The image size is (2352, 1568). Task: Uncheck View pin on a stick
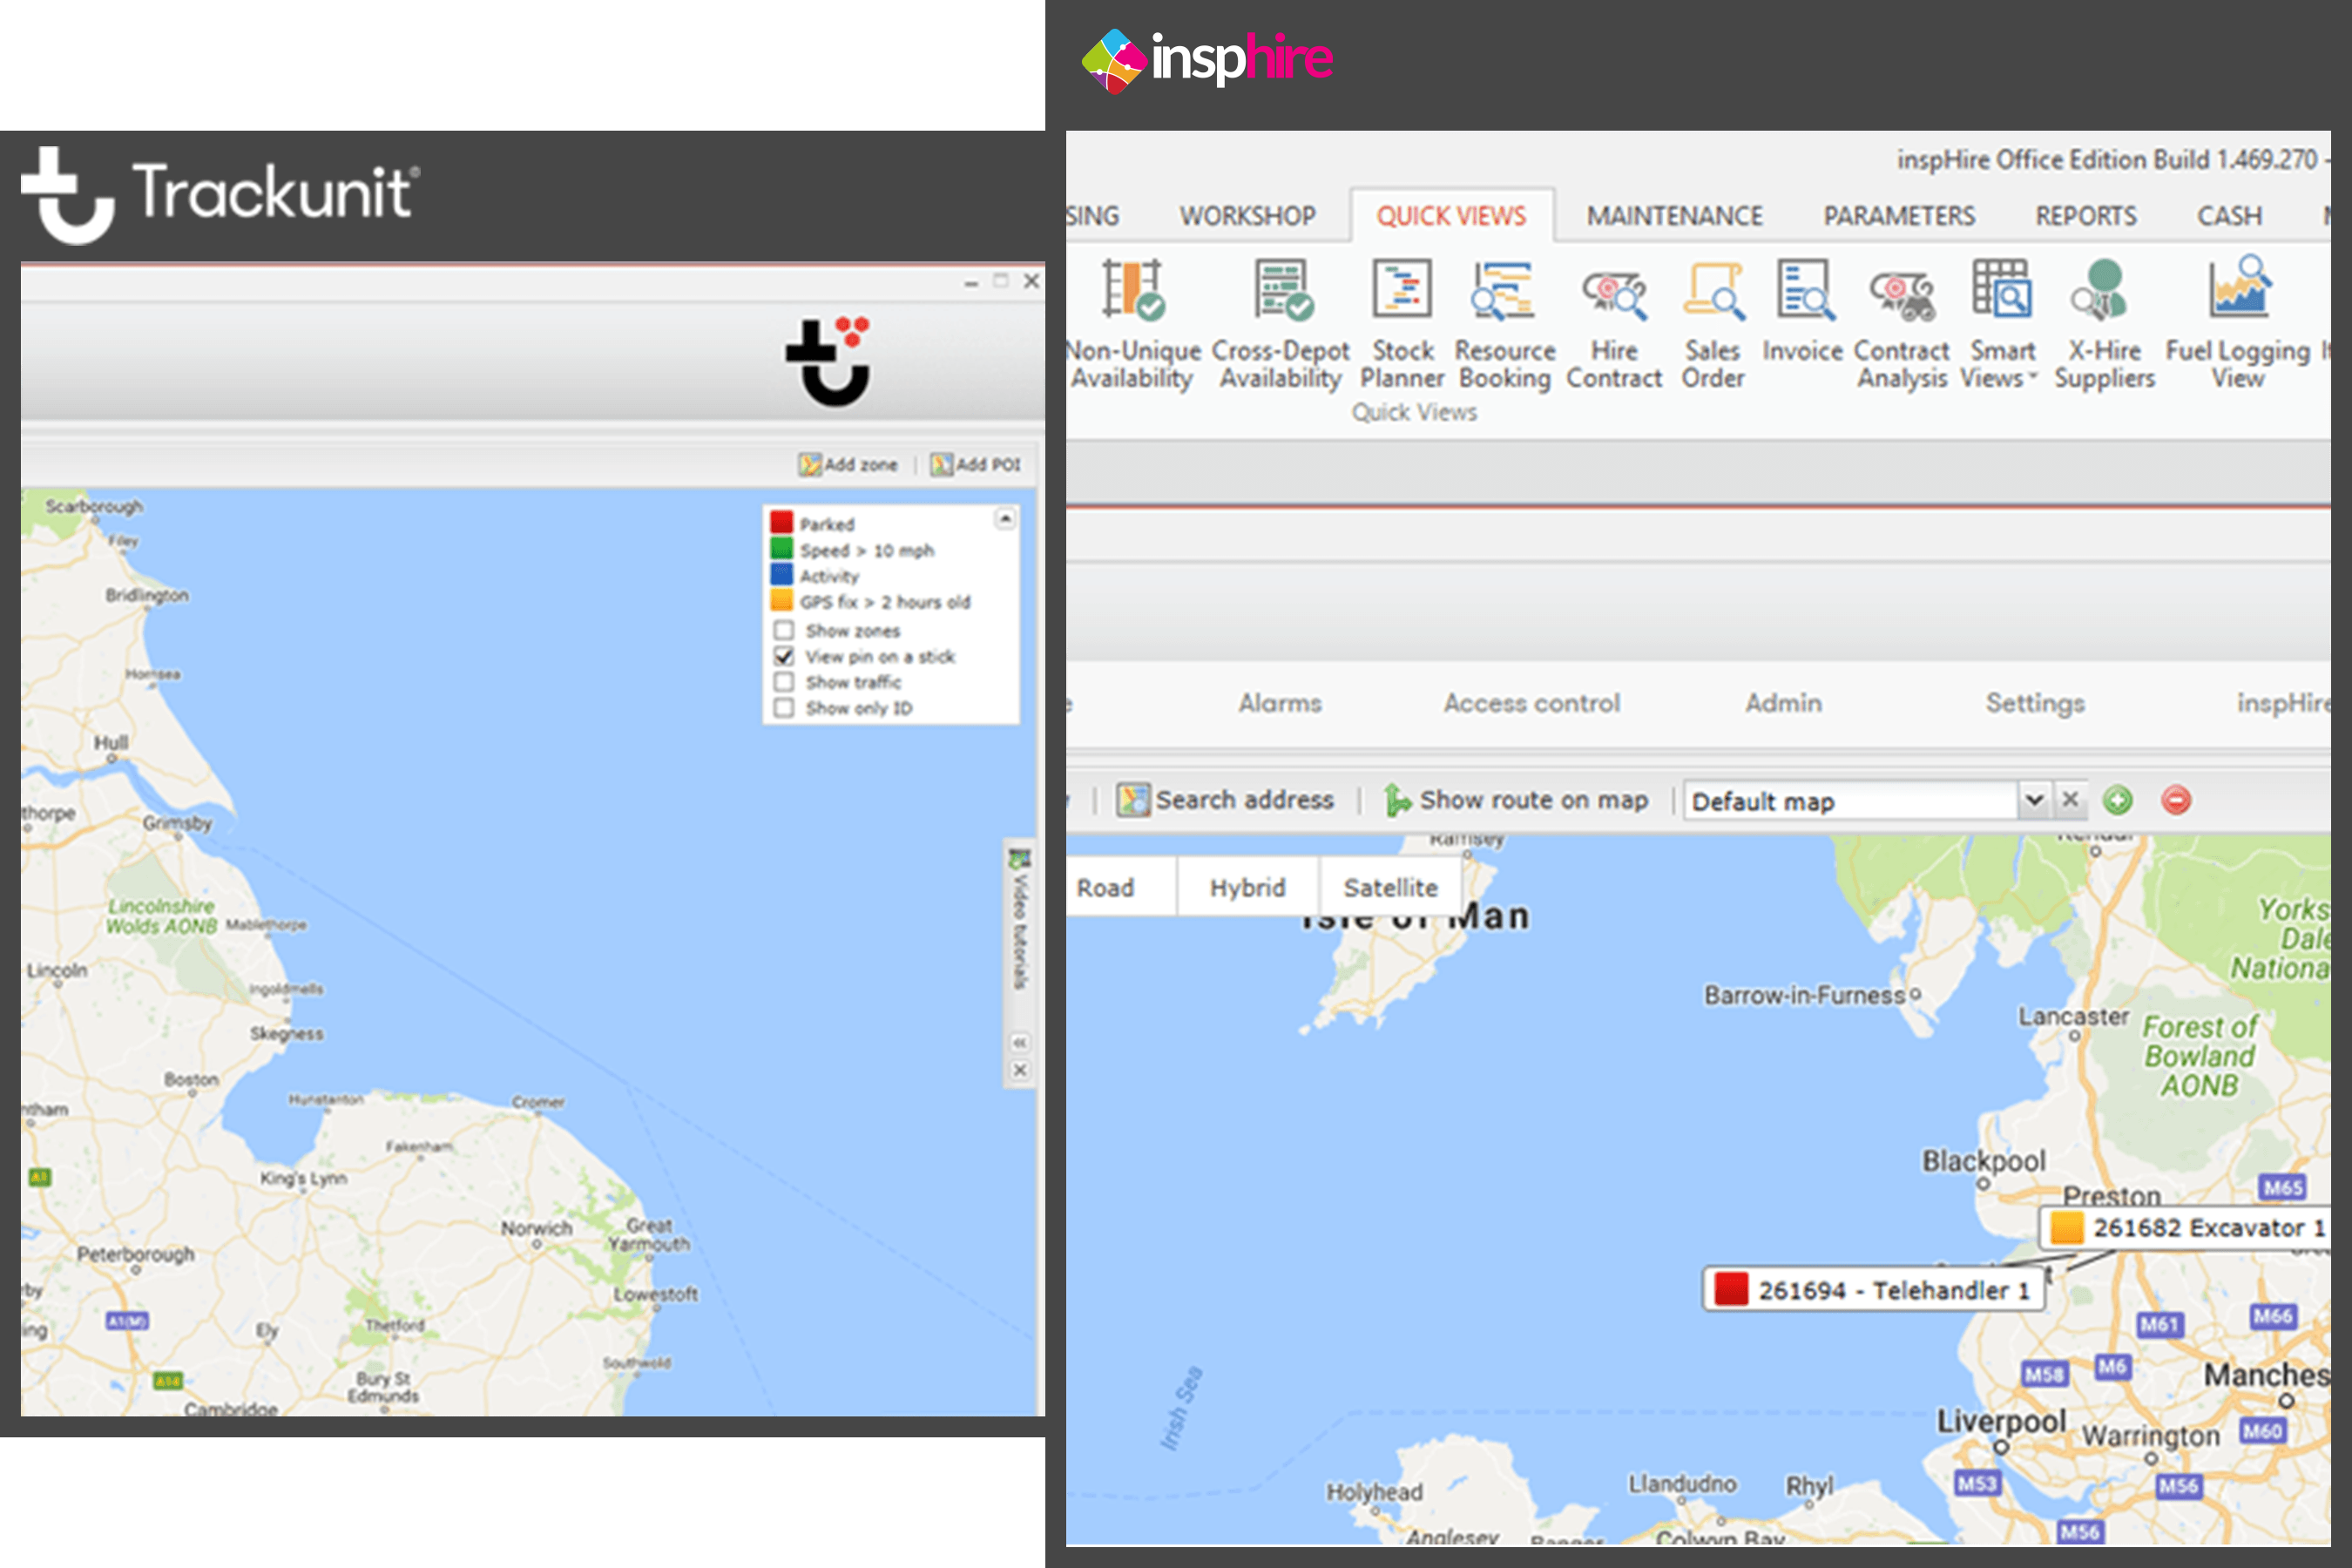point(784,657)
